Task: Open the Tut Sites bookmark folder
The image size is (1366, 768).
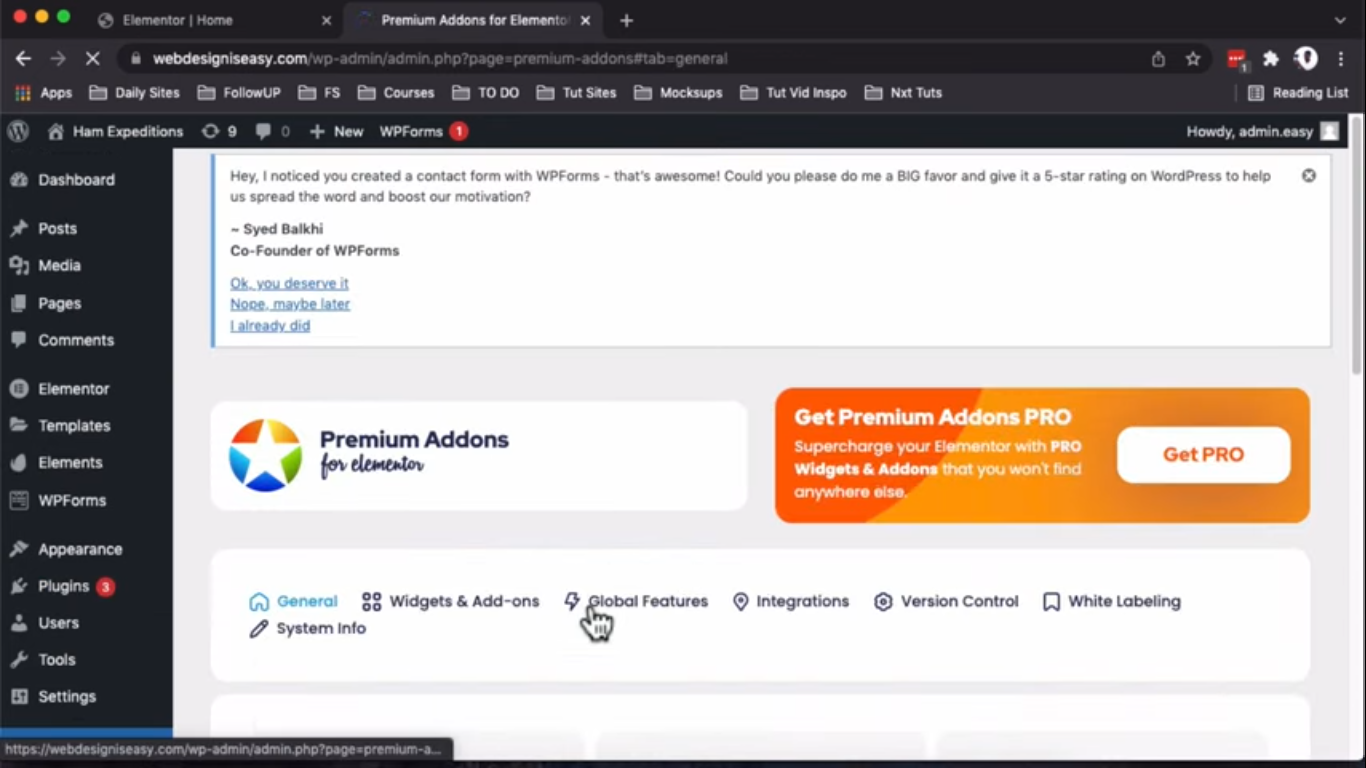Action: pos(576,93)
